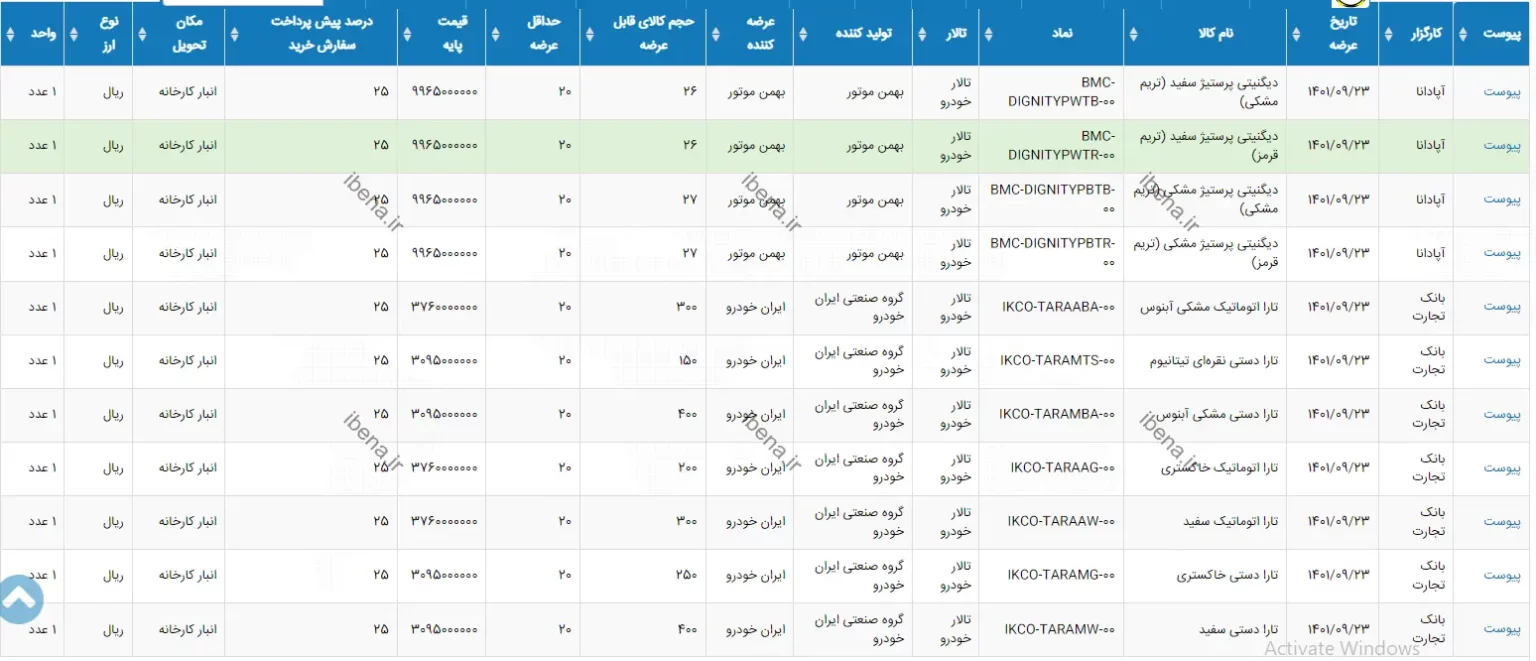1536x661 pixels.
Task: Open پیوست link for IKCO-TARAAG-00 row
Action: 1501,468
